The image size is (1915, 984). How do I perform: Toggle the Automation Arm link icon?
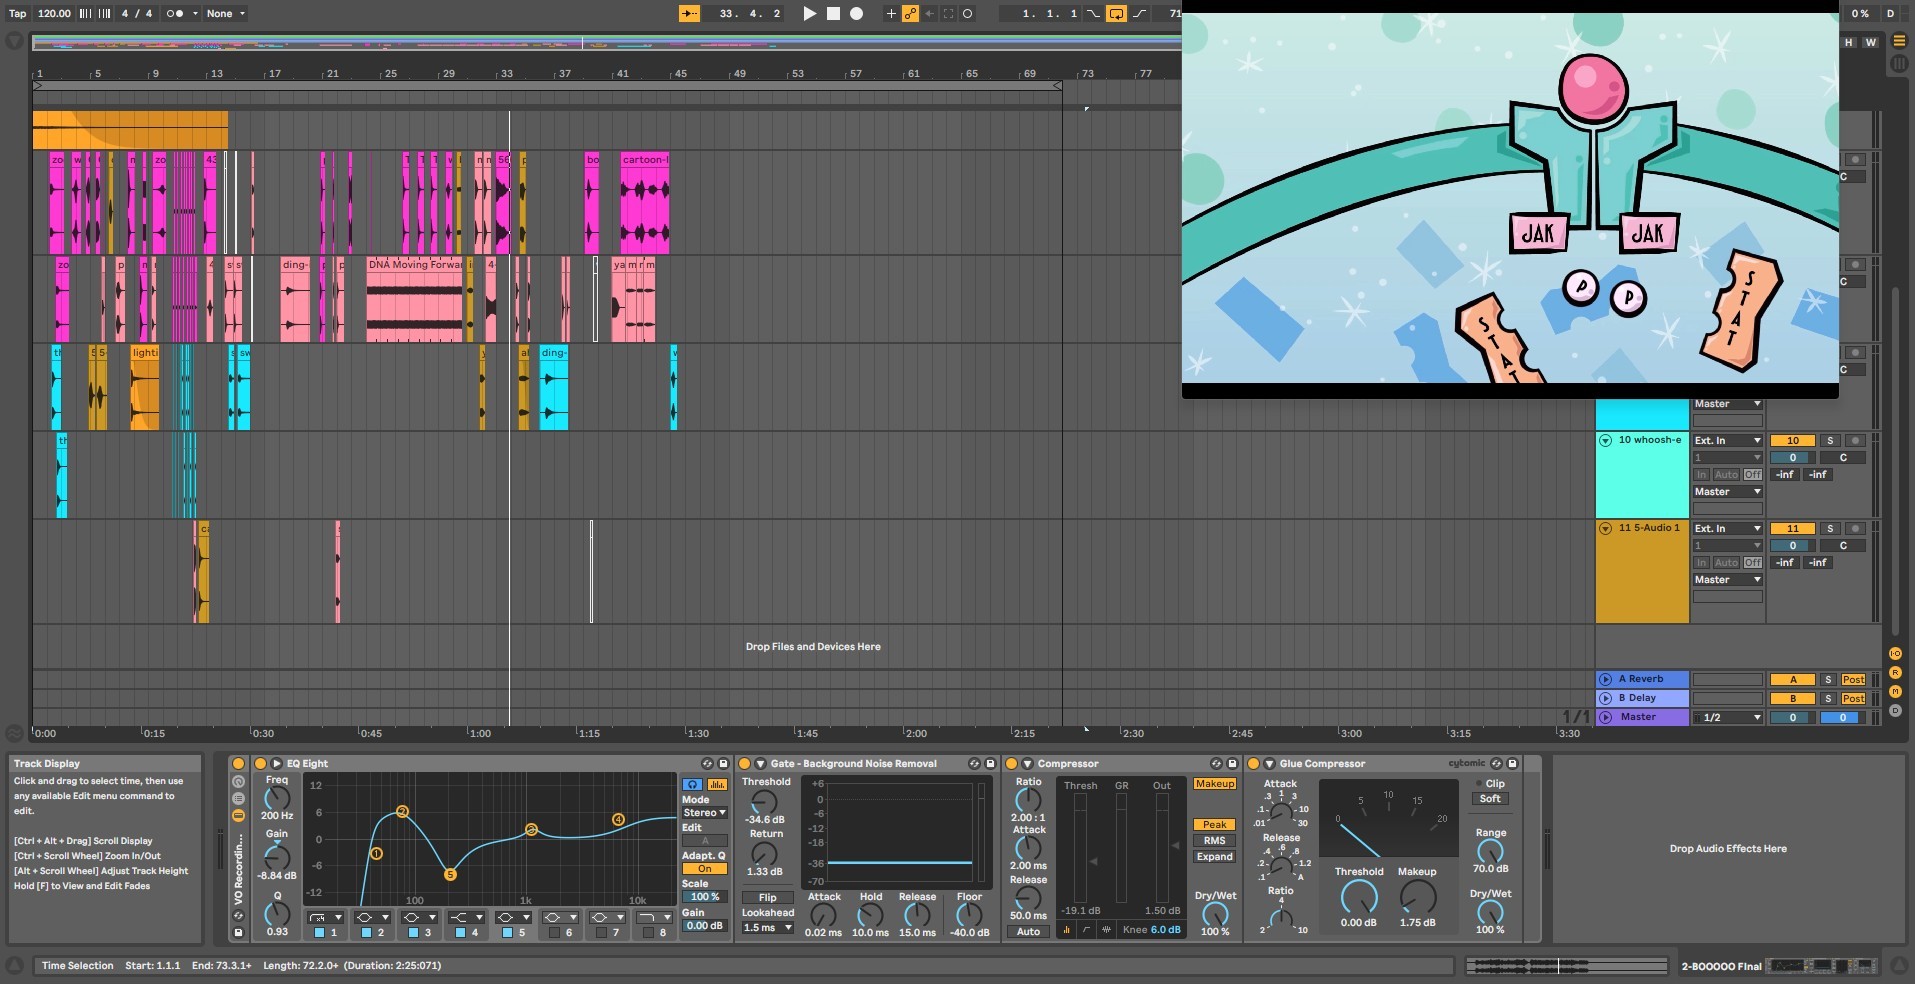[910, 14]
